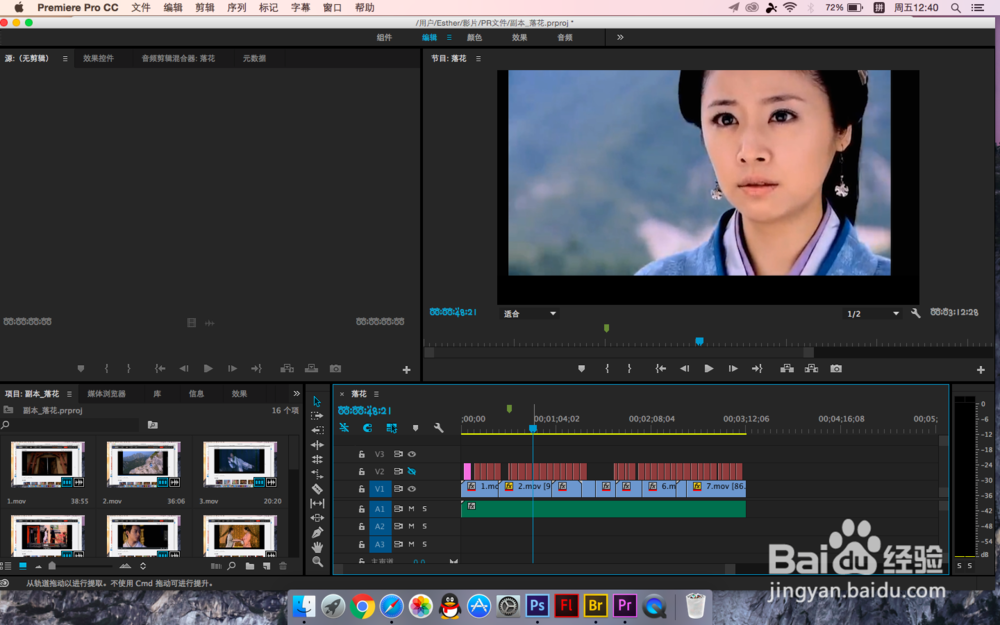This screenshot has height=625, width=1000.
Task: Toggle sync lock on track A3
Action: coord(398,544)
